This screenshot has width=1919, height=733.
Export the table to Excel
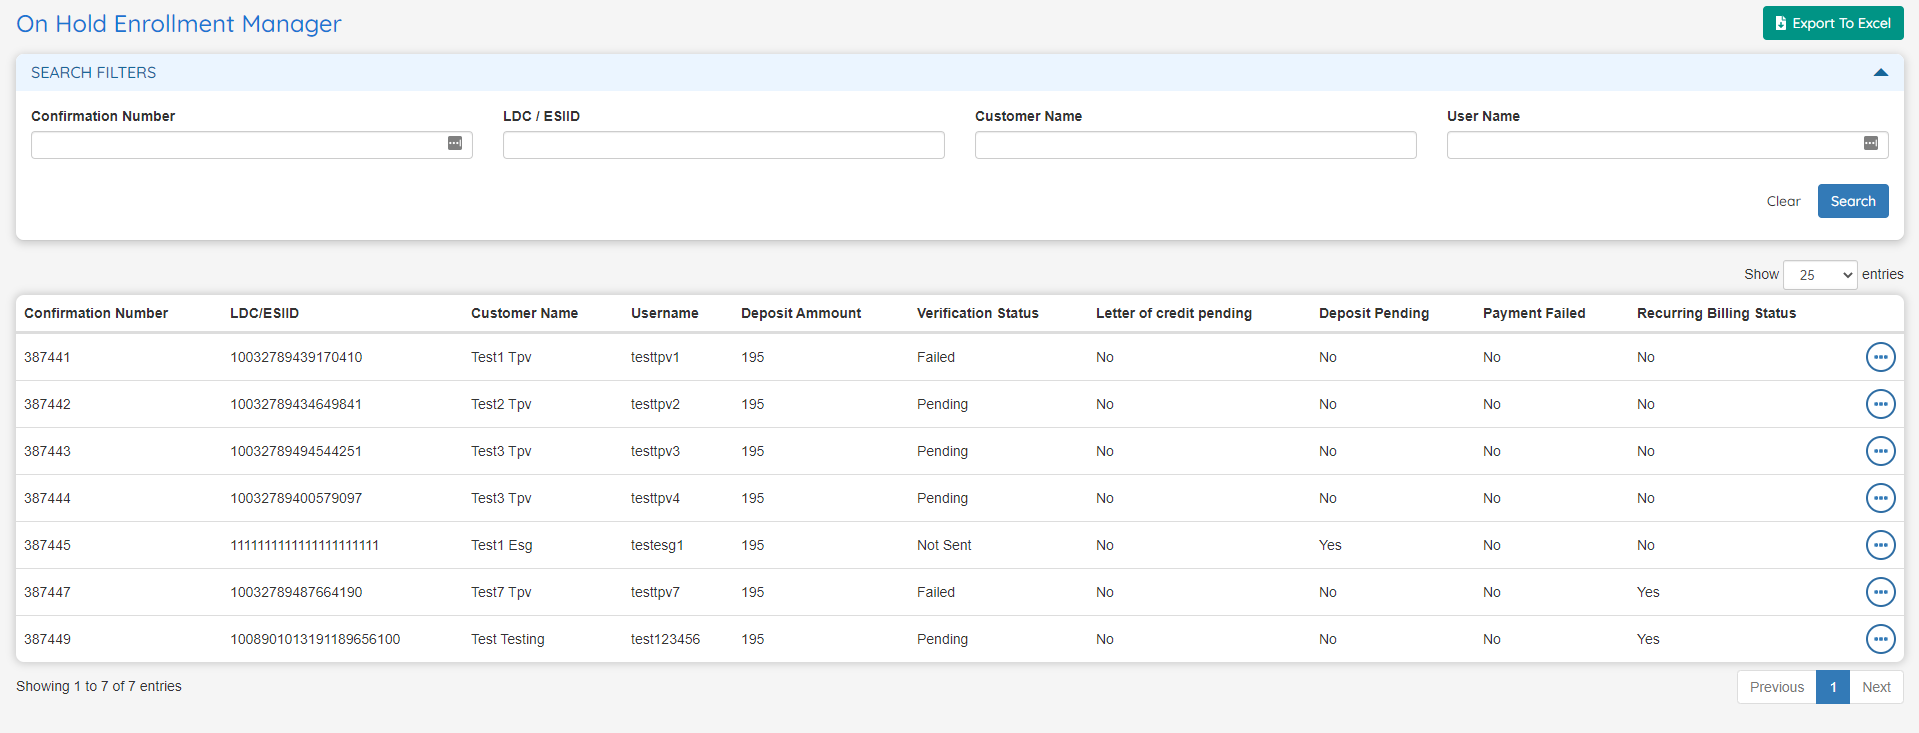pos(1833,23)
